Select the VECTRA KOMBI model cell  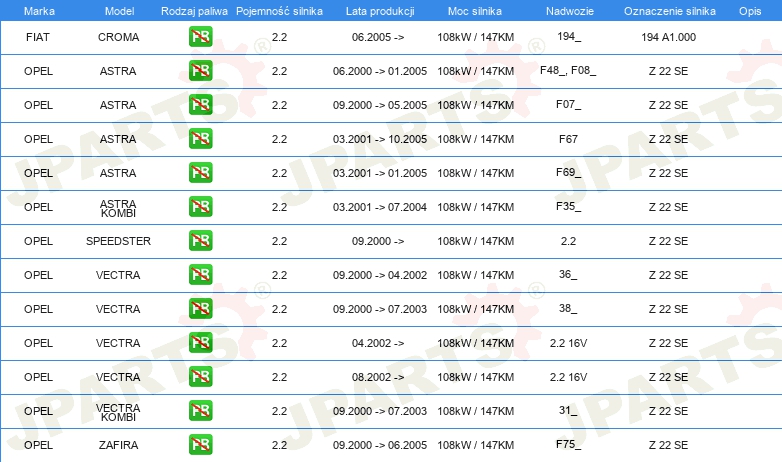tap(118, 412)
